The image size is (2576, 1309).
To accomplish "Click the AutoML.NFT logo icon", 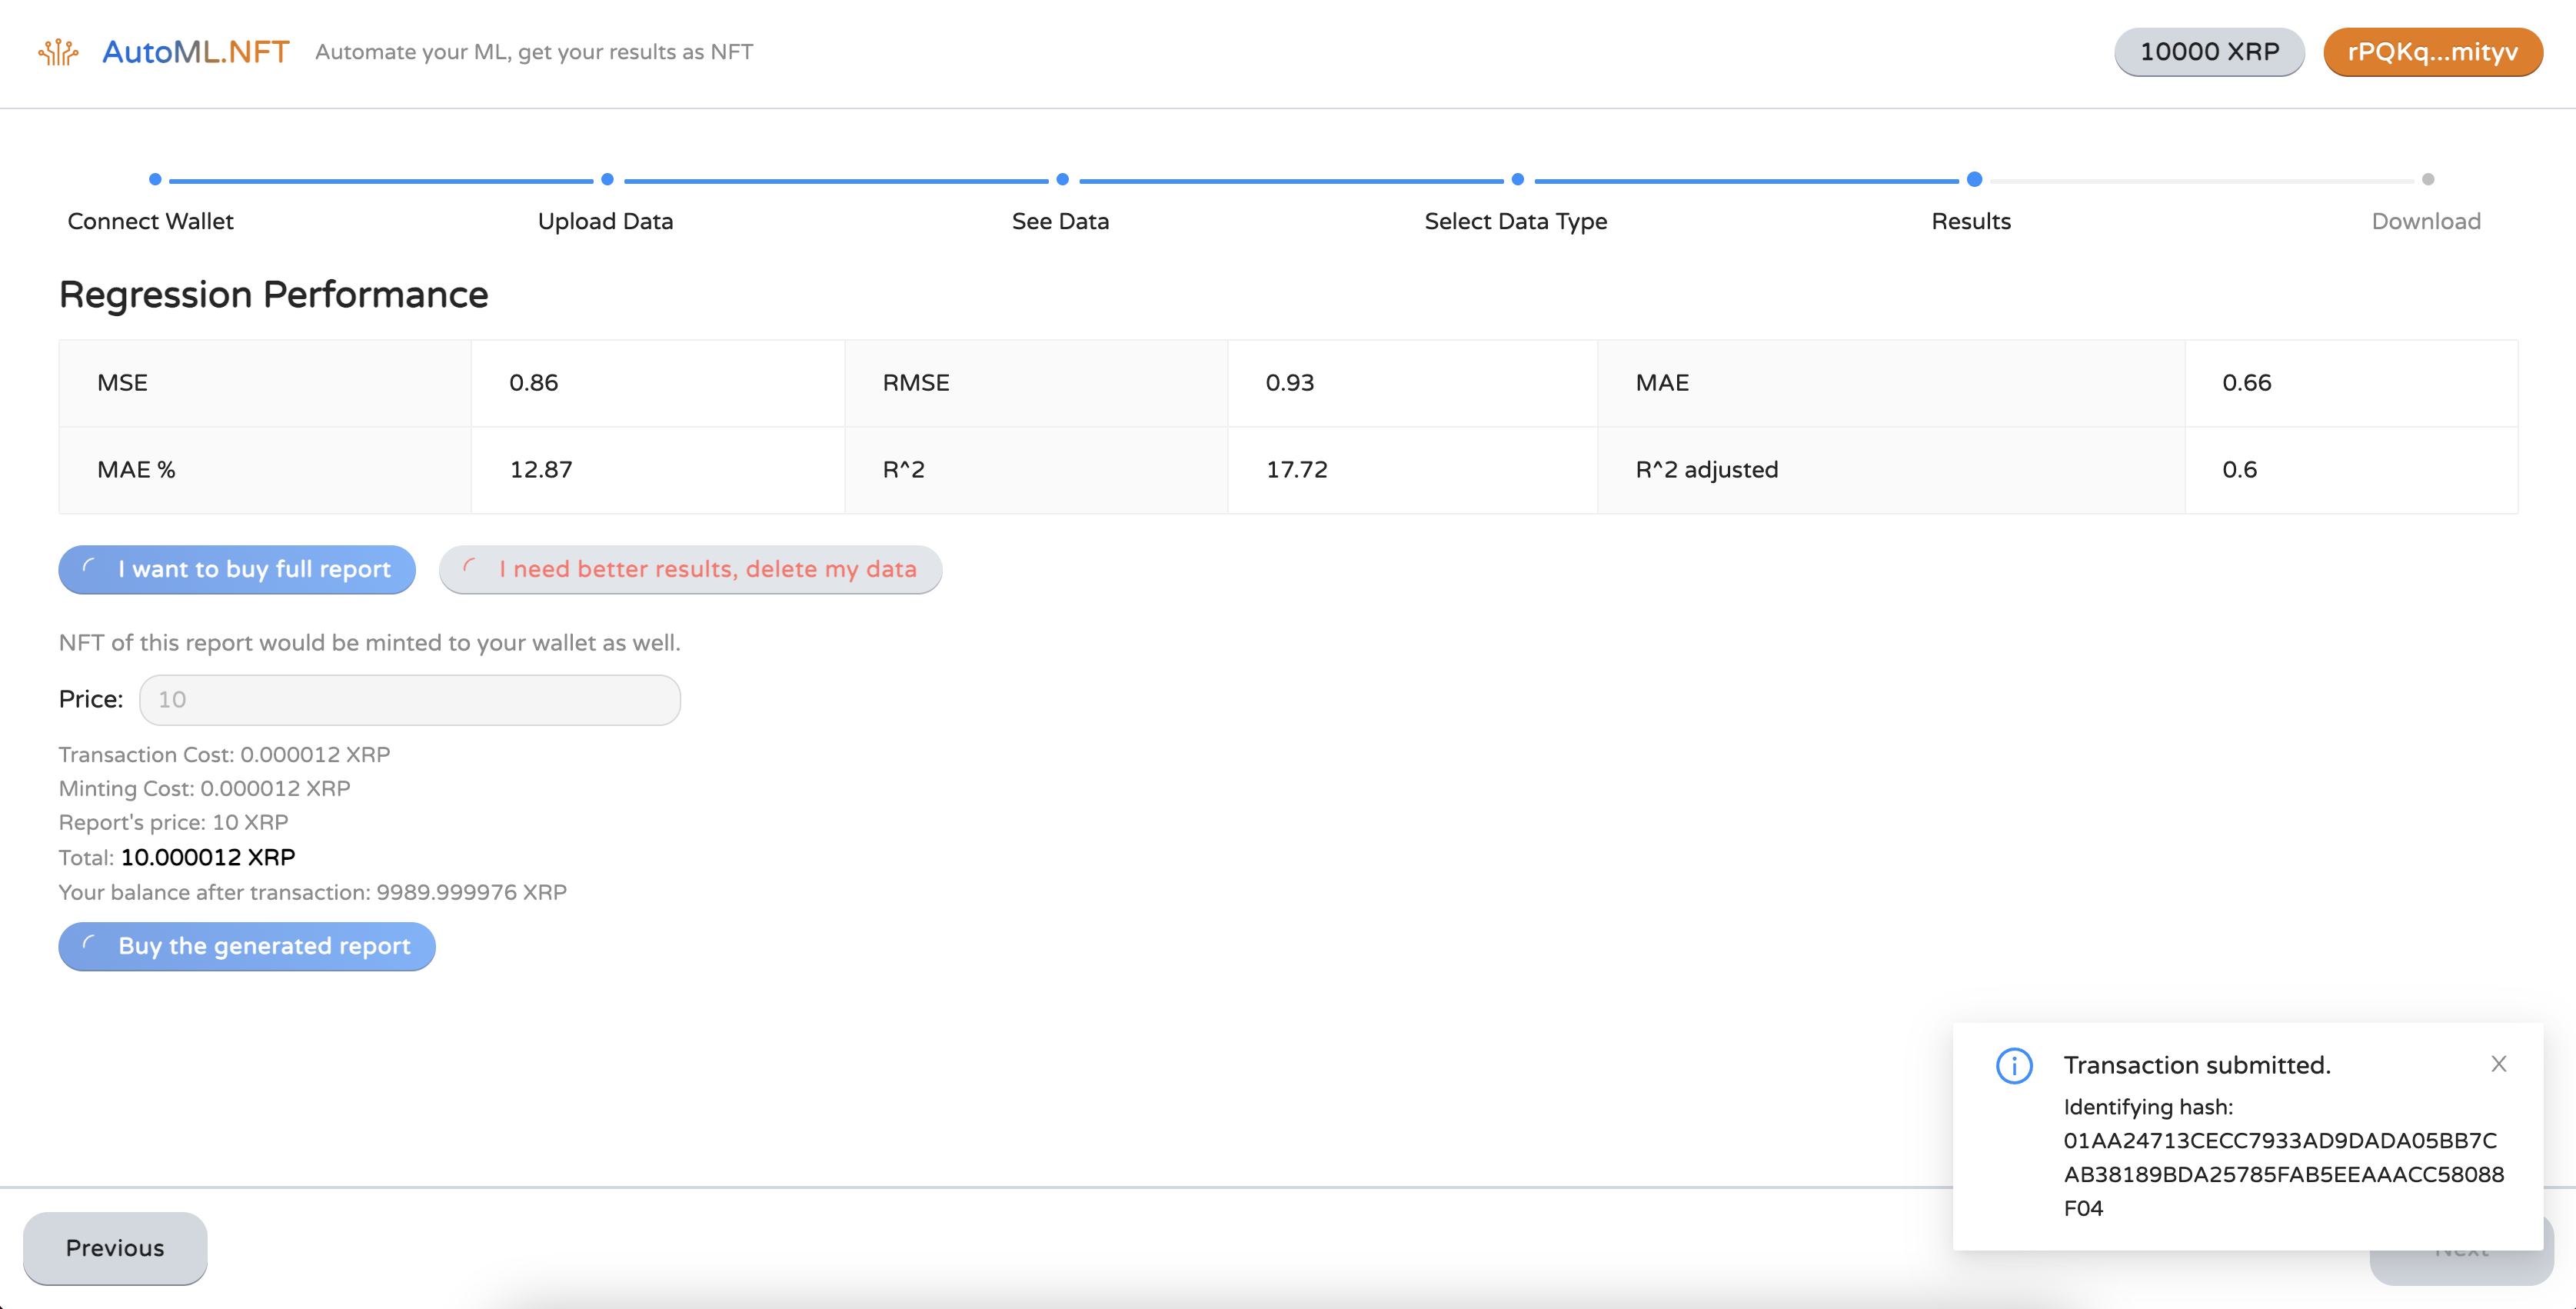I will pyautogui.click(x=58, y=51).
